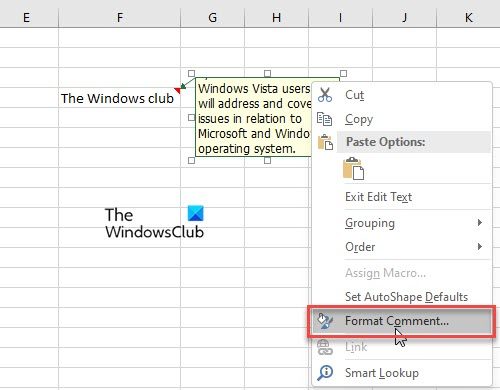Click cell containing 'The Windows club'
This screenshot has height=390, width=500.
point(119,98)
